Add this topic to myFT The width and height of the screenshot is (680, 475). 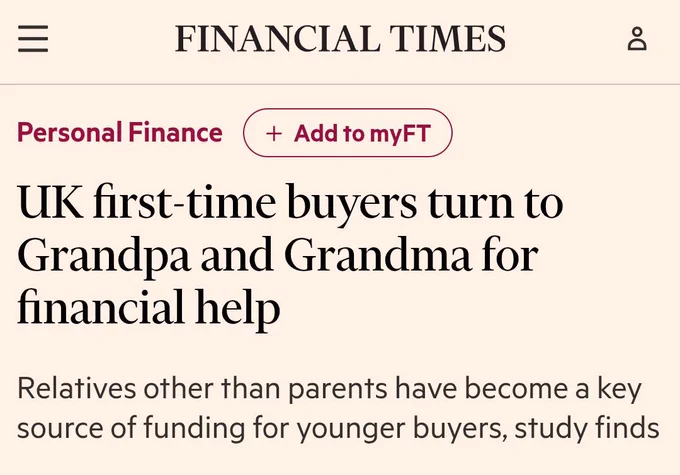348,133
